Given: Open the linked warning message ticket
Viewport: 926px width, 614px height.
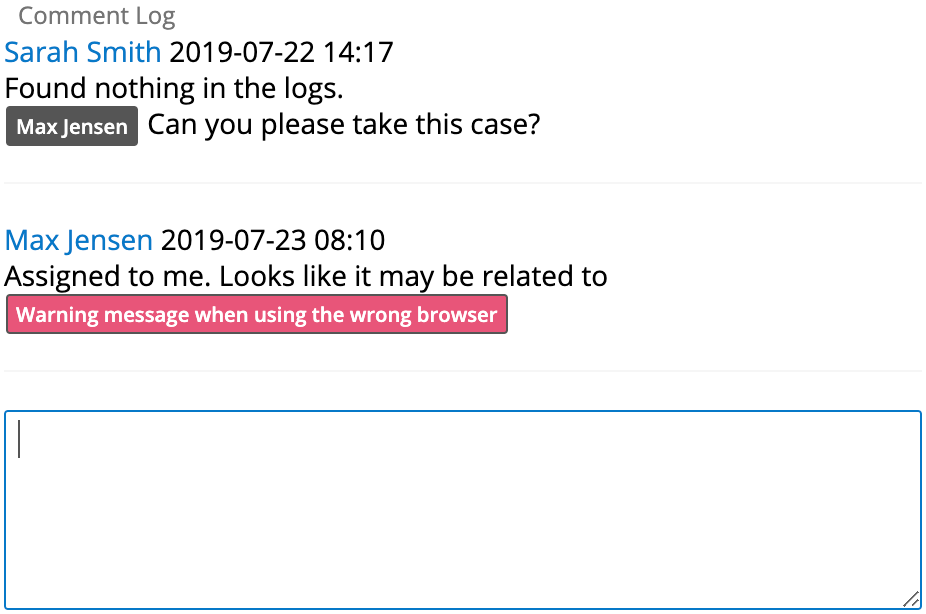Looking at the screenshot, I should click(x=256, y=314).
